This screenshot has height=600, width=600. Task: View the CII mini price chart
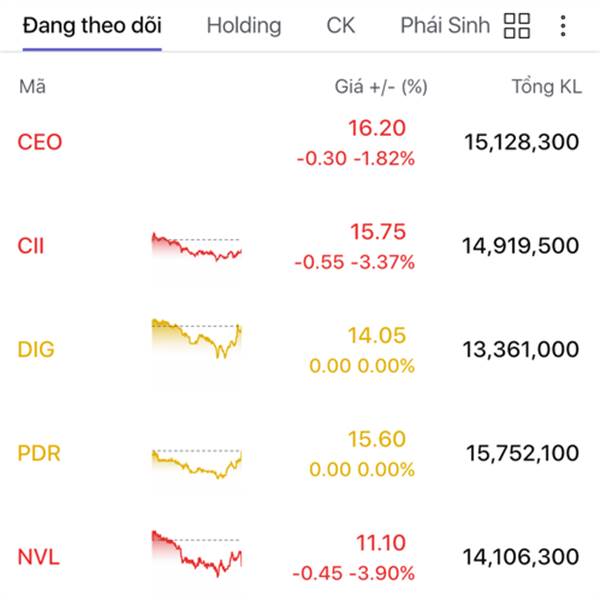196,248
